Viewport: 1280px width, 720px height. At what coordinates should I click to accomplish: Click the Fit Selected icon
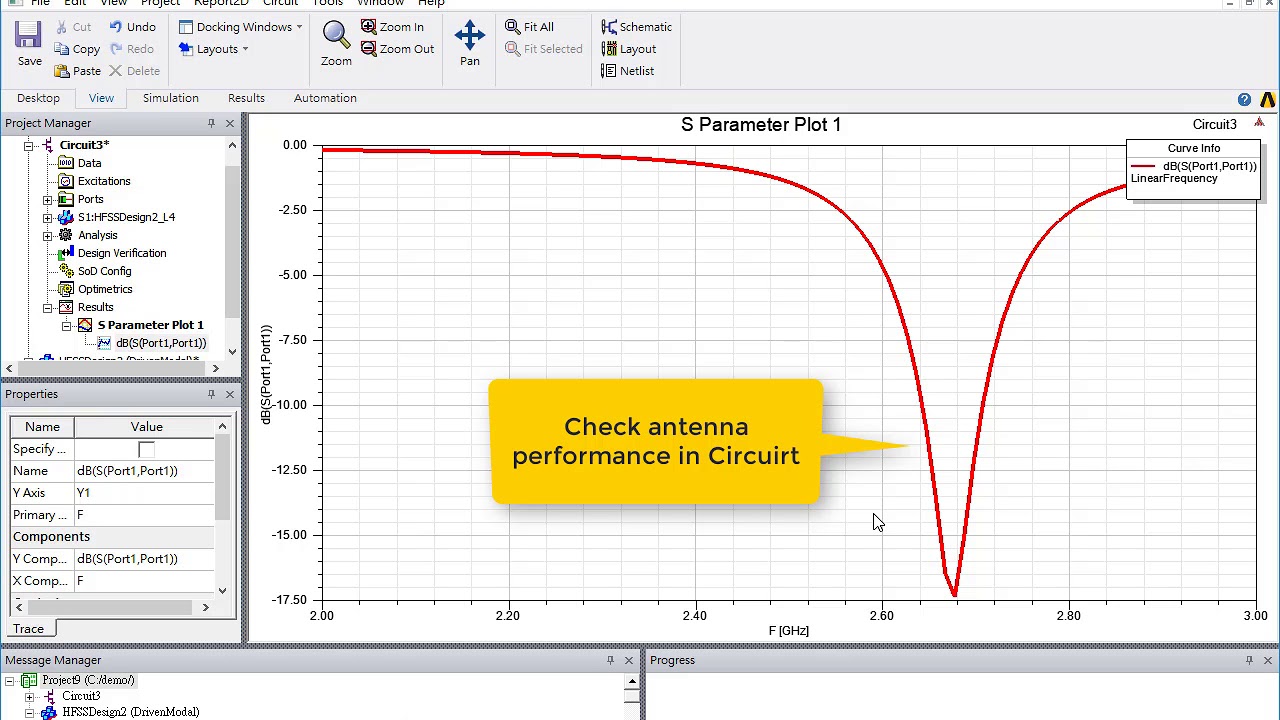(512, 49)
